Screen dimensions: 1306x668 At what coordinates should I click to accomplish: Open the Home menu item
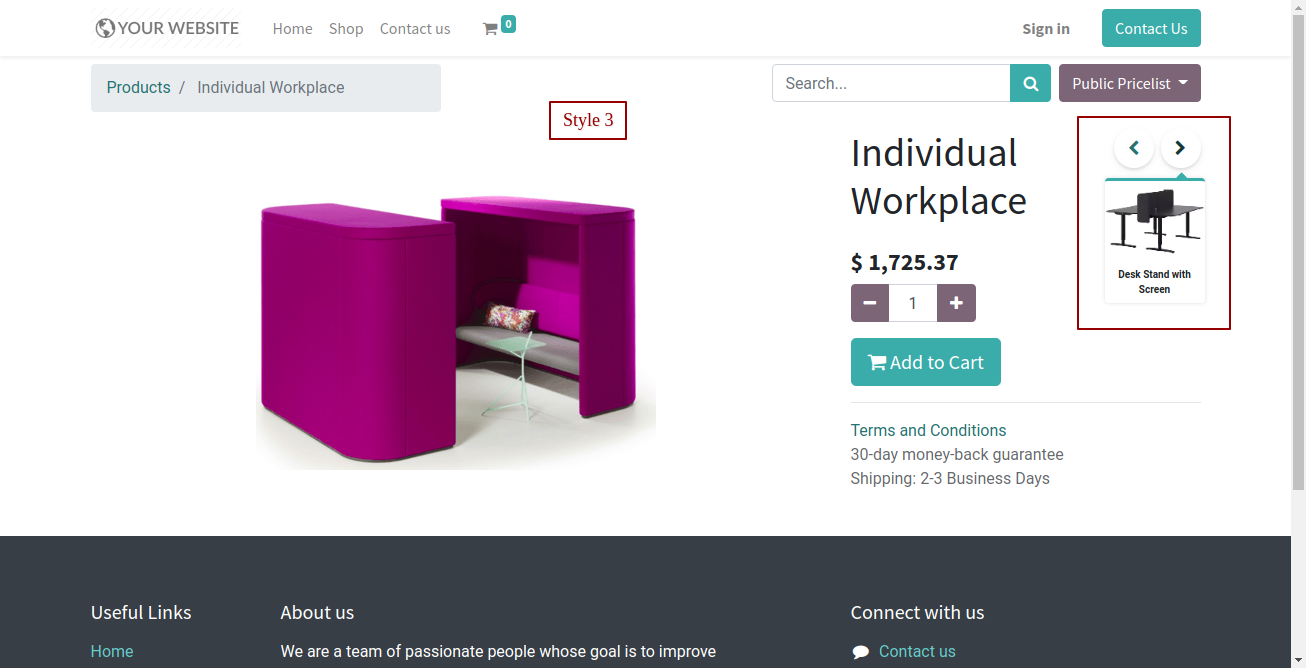293,29
